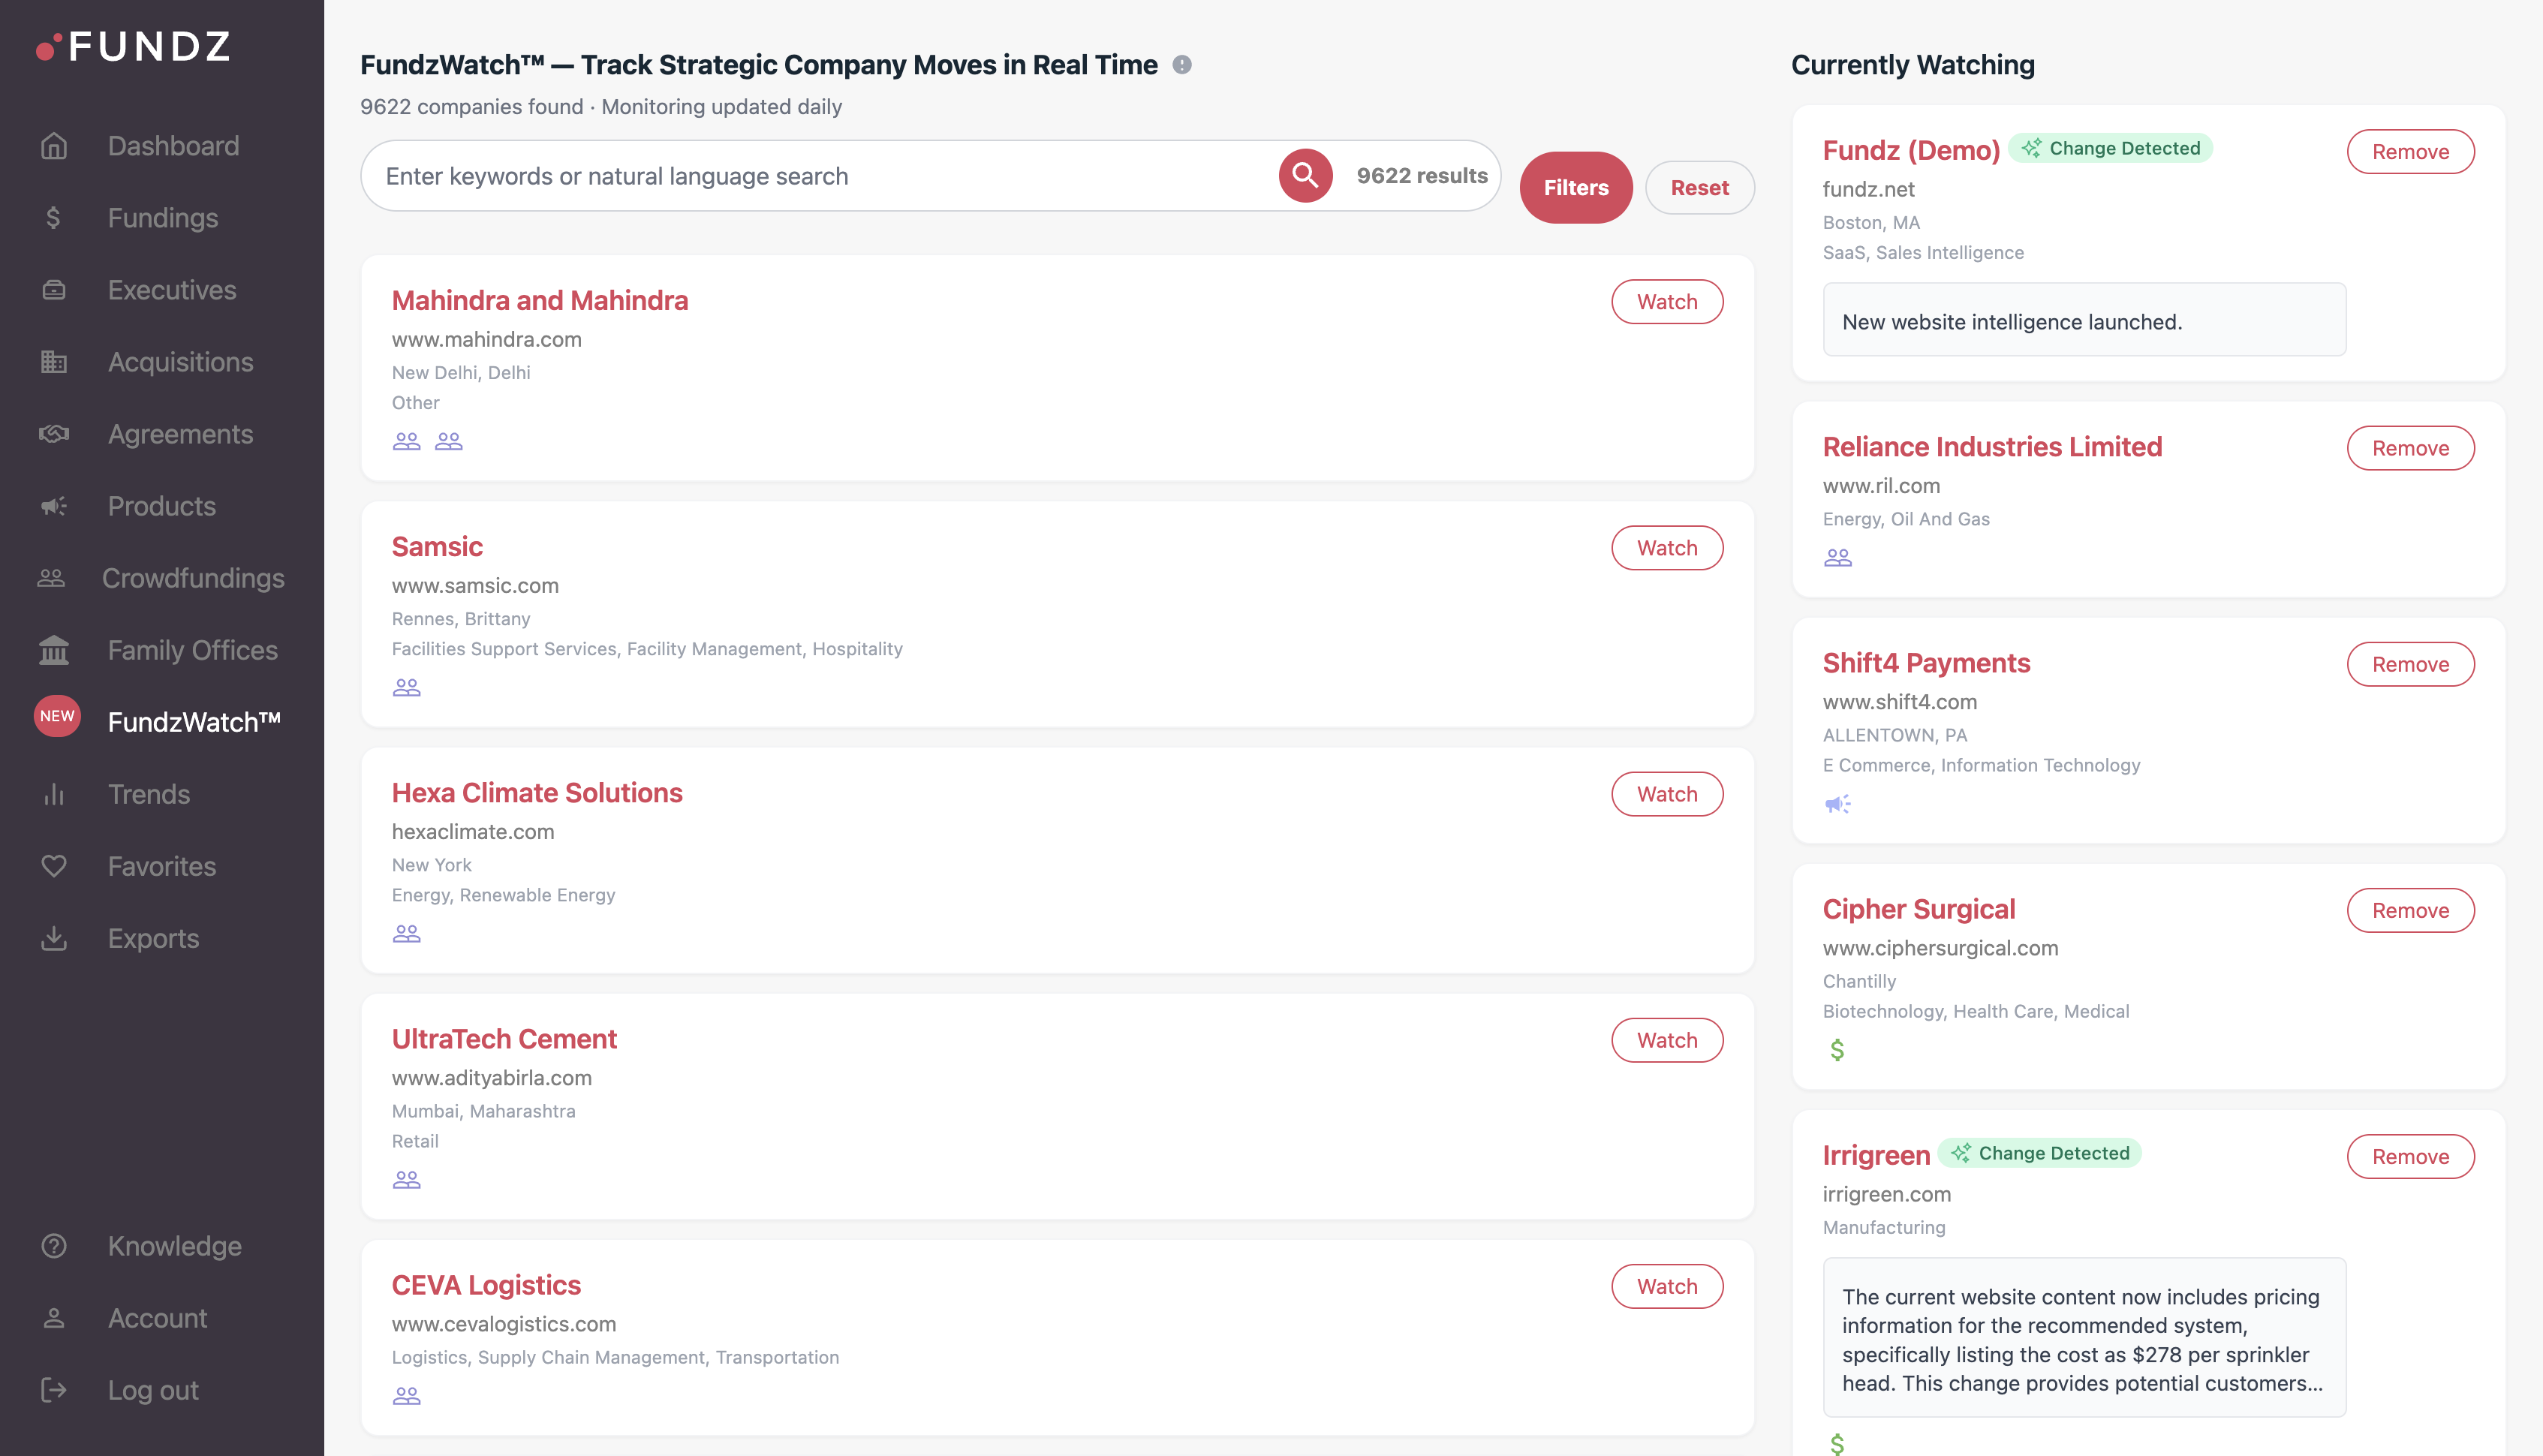Image resolution: width=2543 pixels, height=1456 pixels.
Task: Remove Cipher Surgical from watchlist
Action: pyautogui.click(x=2410, y=909)
